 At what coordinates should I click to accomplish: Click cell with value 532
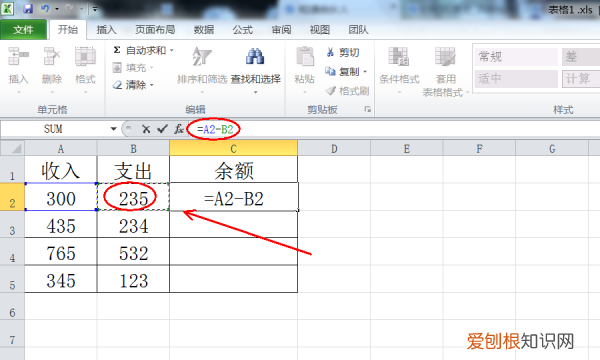[x=133, y=252]
